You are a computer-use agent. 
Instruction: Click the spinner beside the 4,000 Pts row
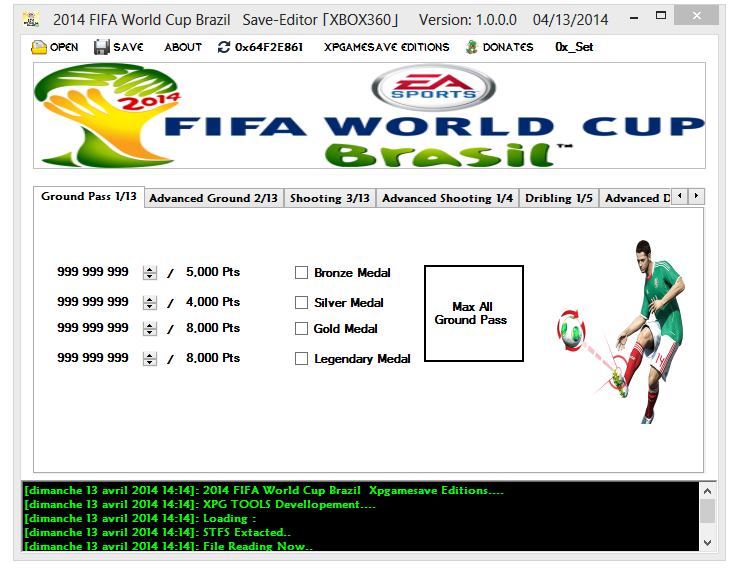tap(150, 302)
